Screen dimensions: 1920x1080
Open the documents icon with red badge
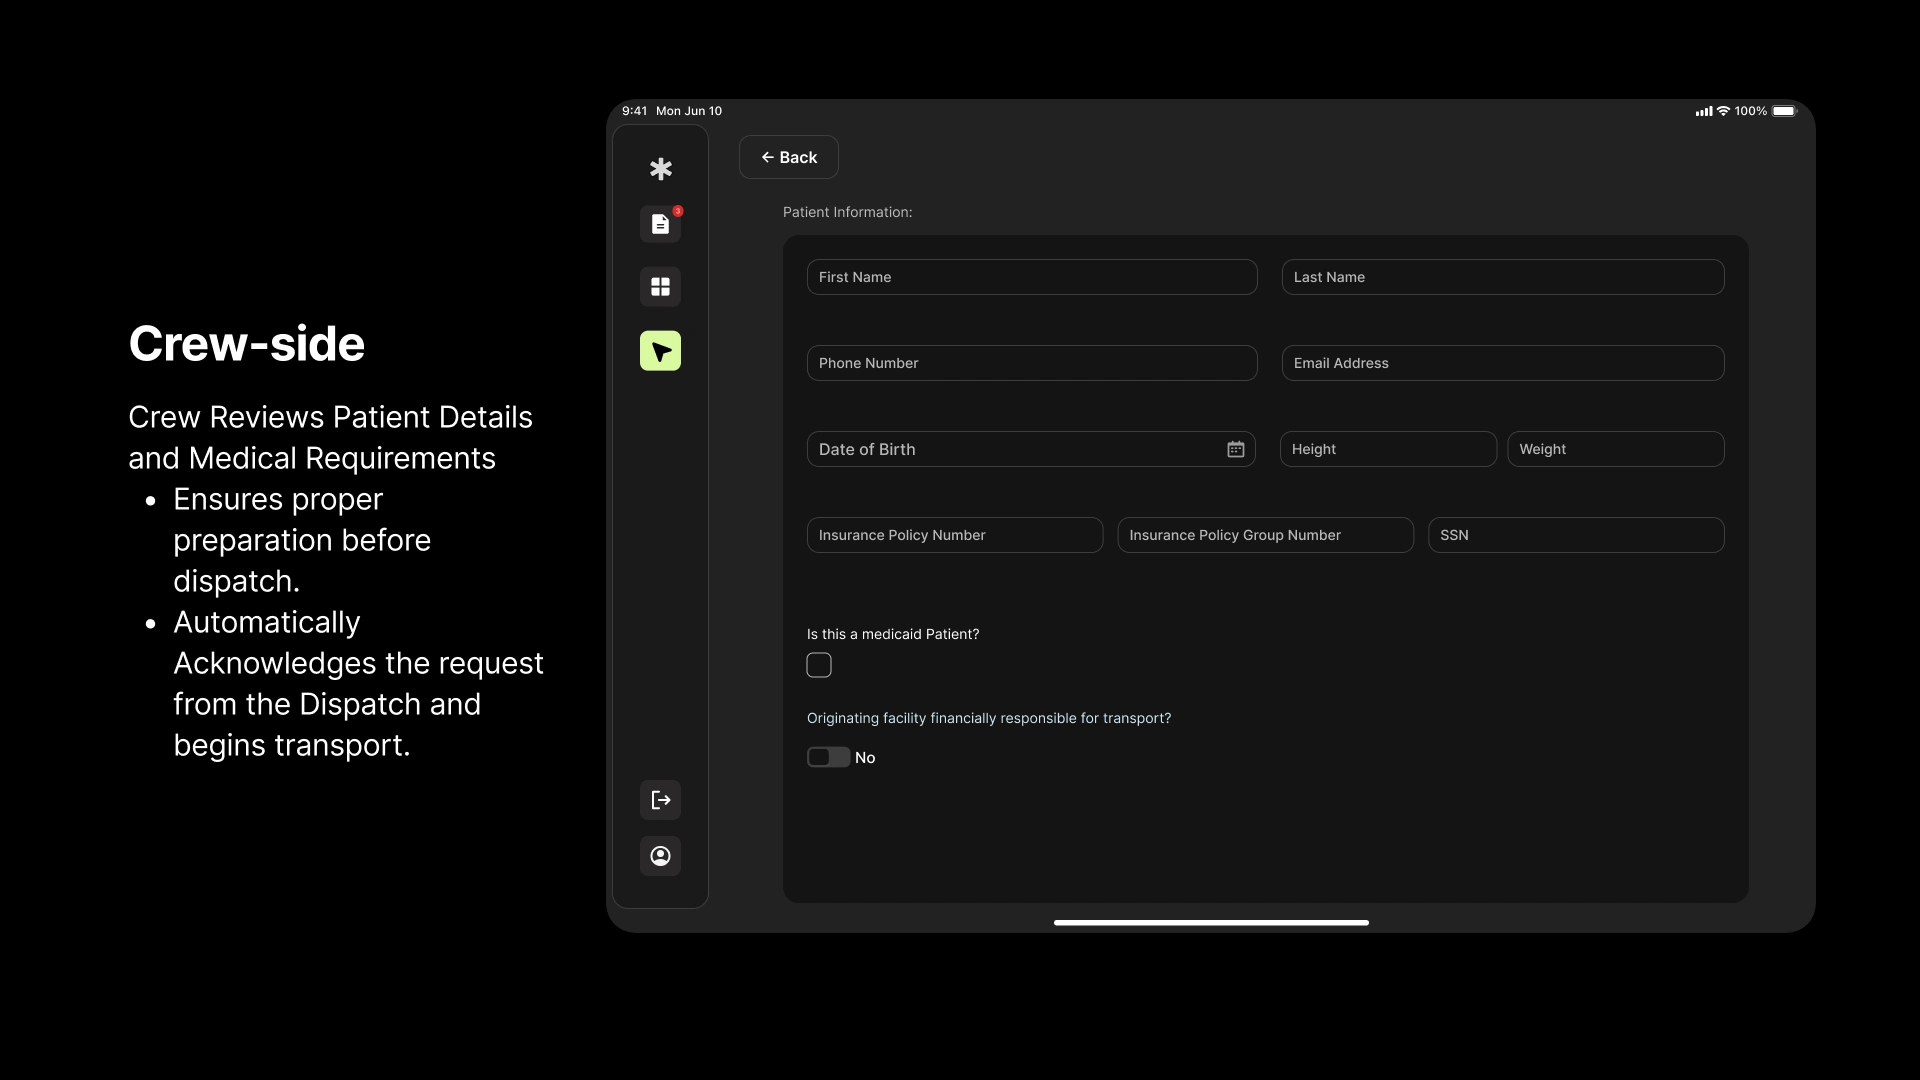[x=660, y=224]
